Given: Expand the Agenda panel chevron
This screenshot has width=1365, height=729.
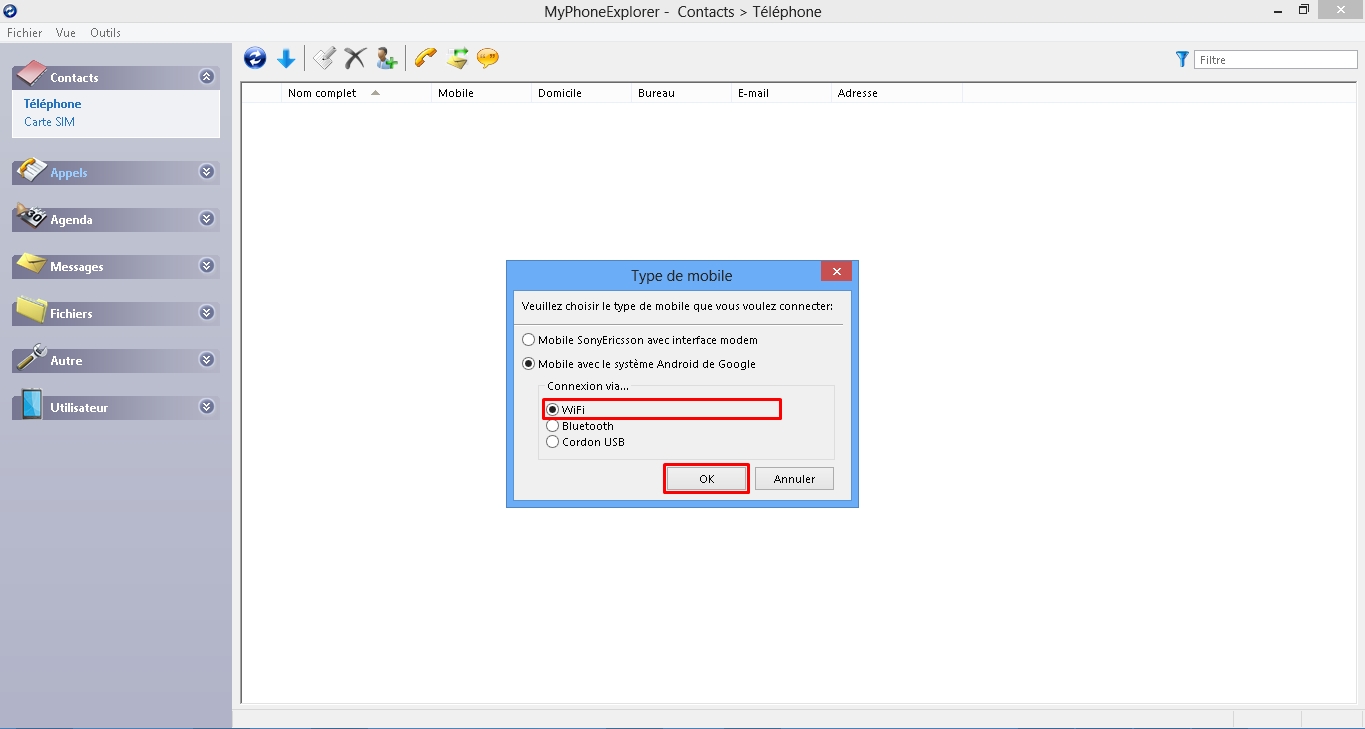Looking at the screenshot, I should (207, 219).
